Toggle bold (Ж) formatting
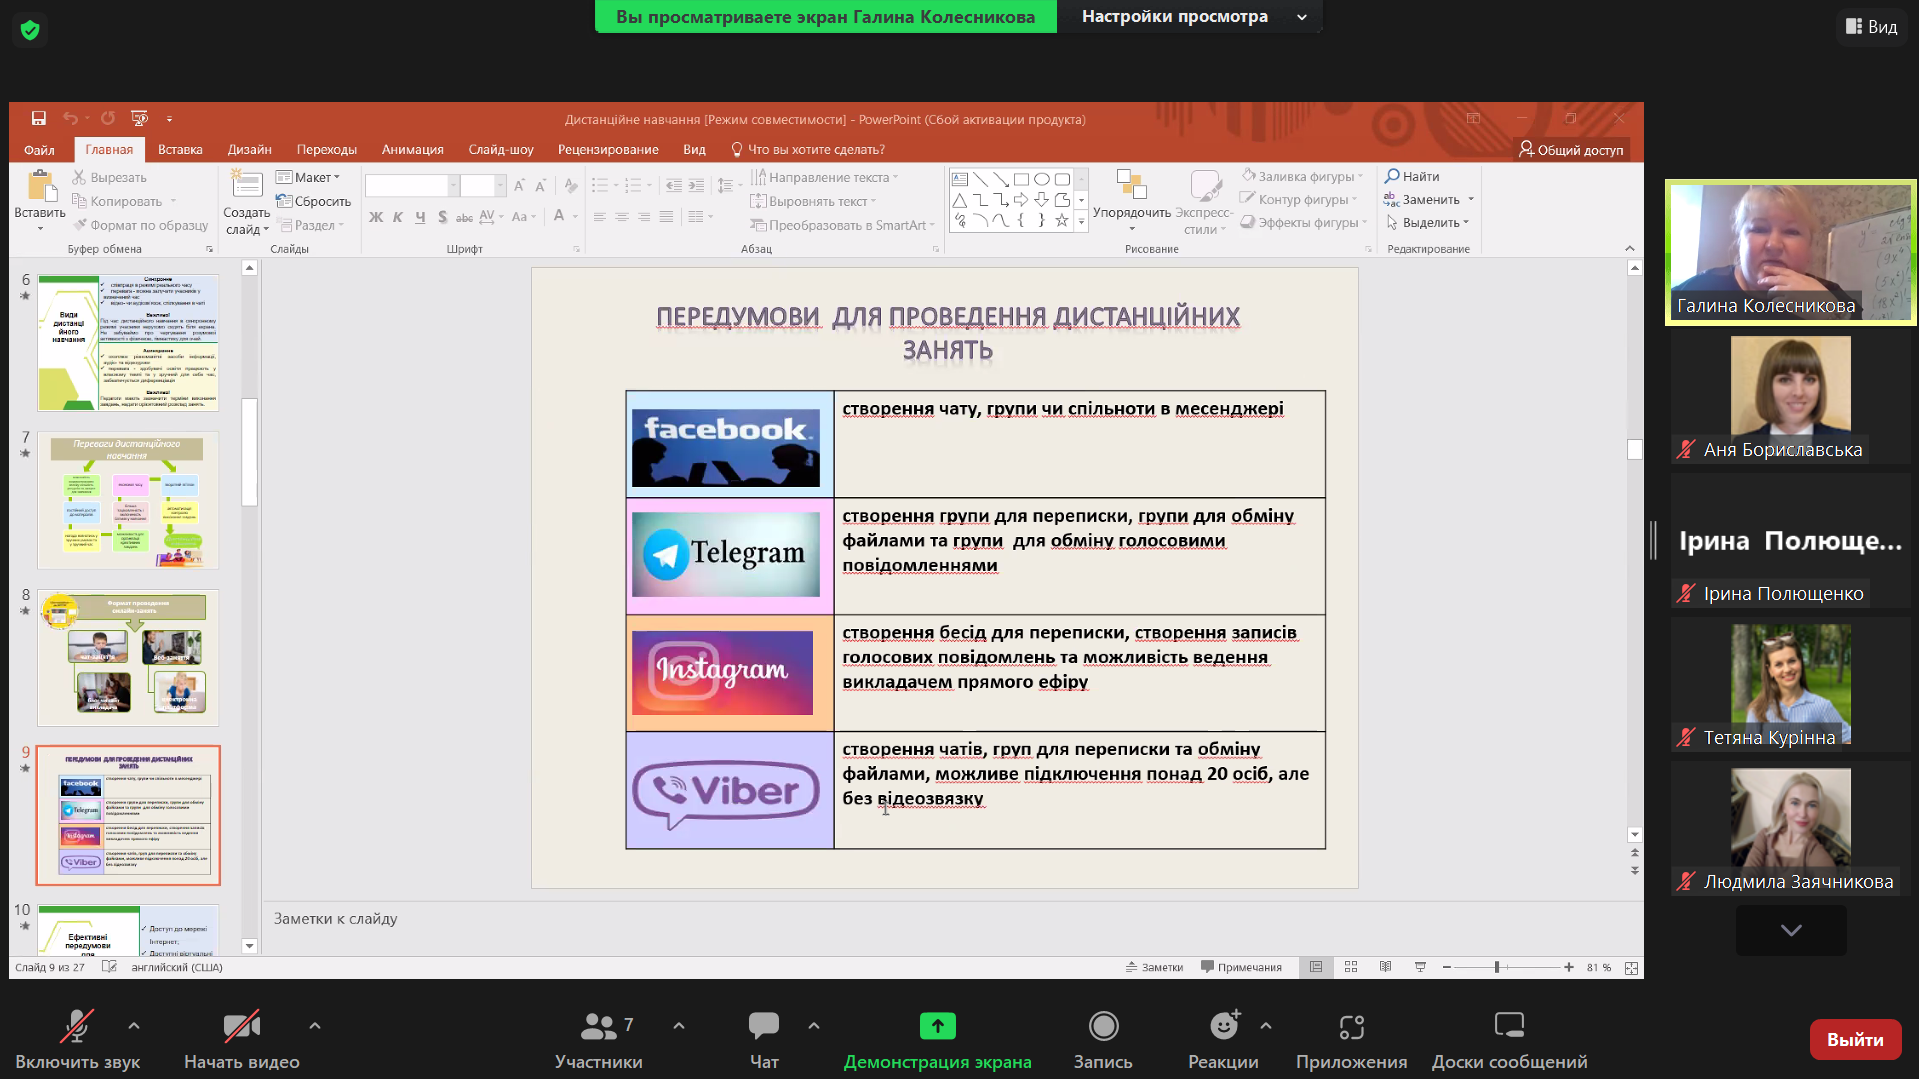Image resolution: width=1919 pixels, height=1079 pixels. coord(376,217)
